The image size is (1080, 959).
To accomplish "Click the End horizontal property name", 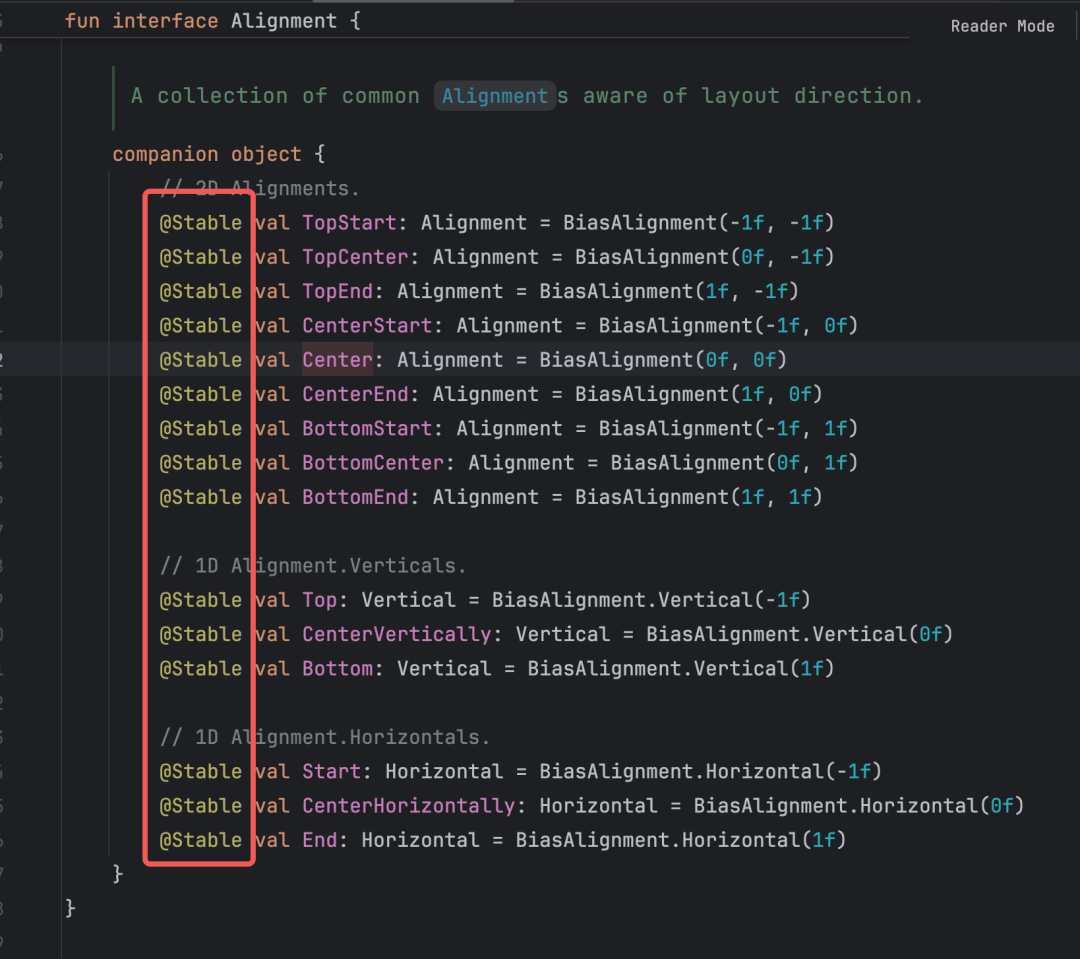I will [320, 841].
